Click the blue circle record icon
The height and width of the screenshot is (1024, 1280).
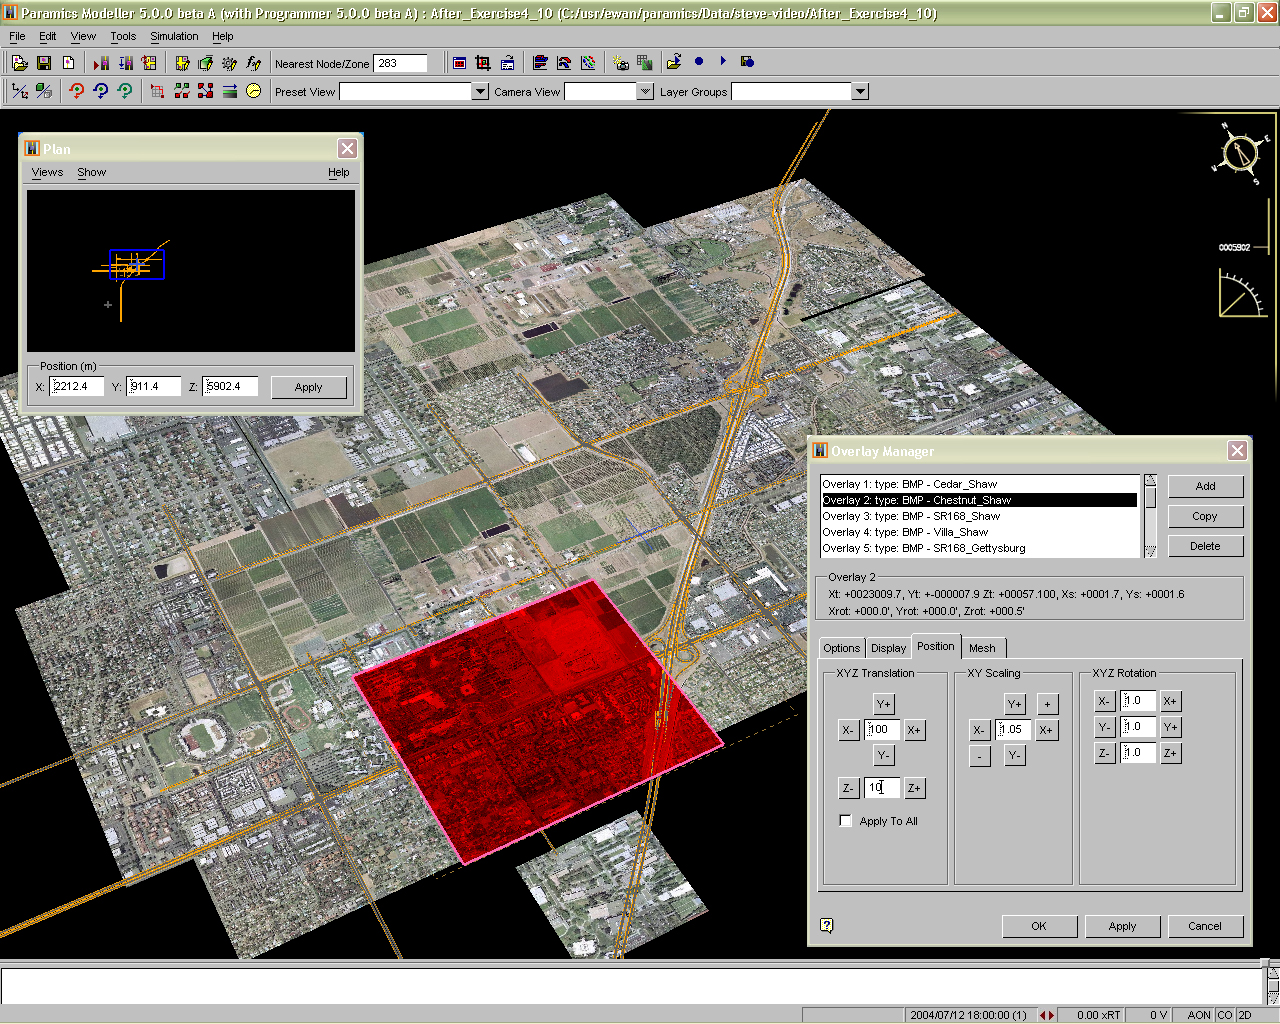699,62
